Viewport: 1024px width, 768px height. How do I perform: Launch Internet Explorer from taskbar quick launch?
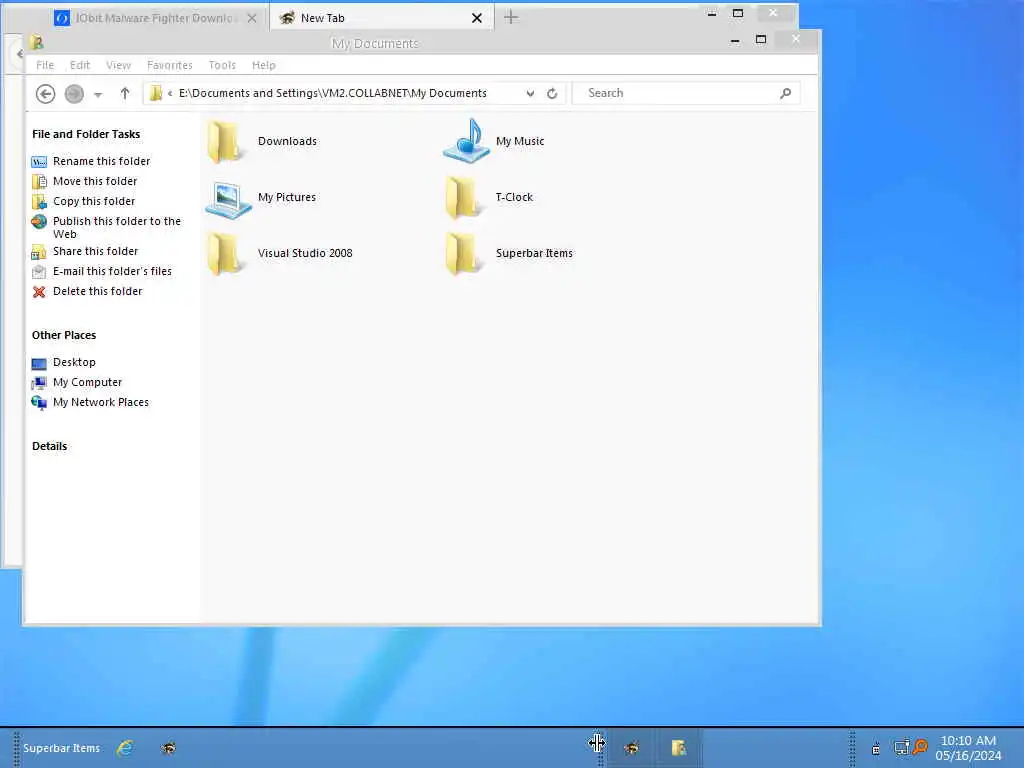[x=125, y=748]
